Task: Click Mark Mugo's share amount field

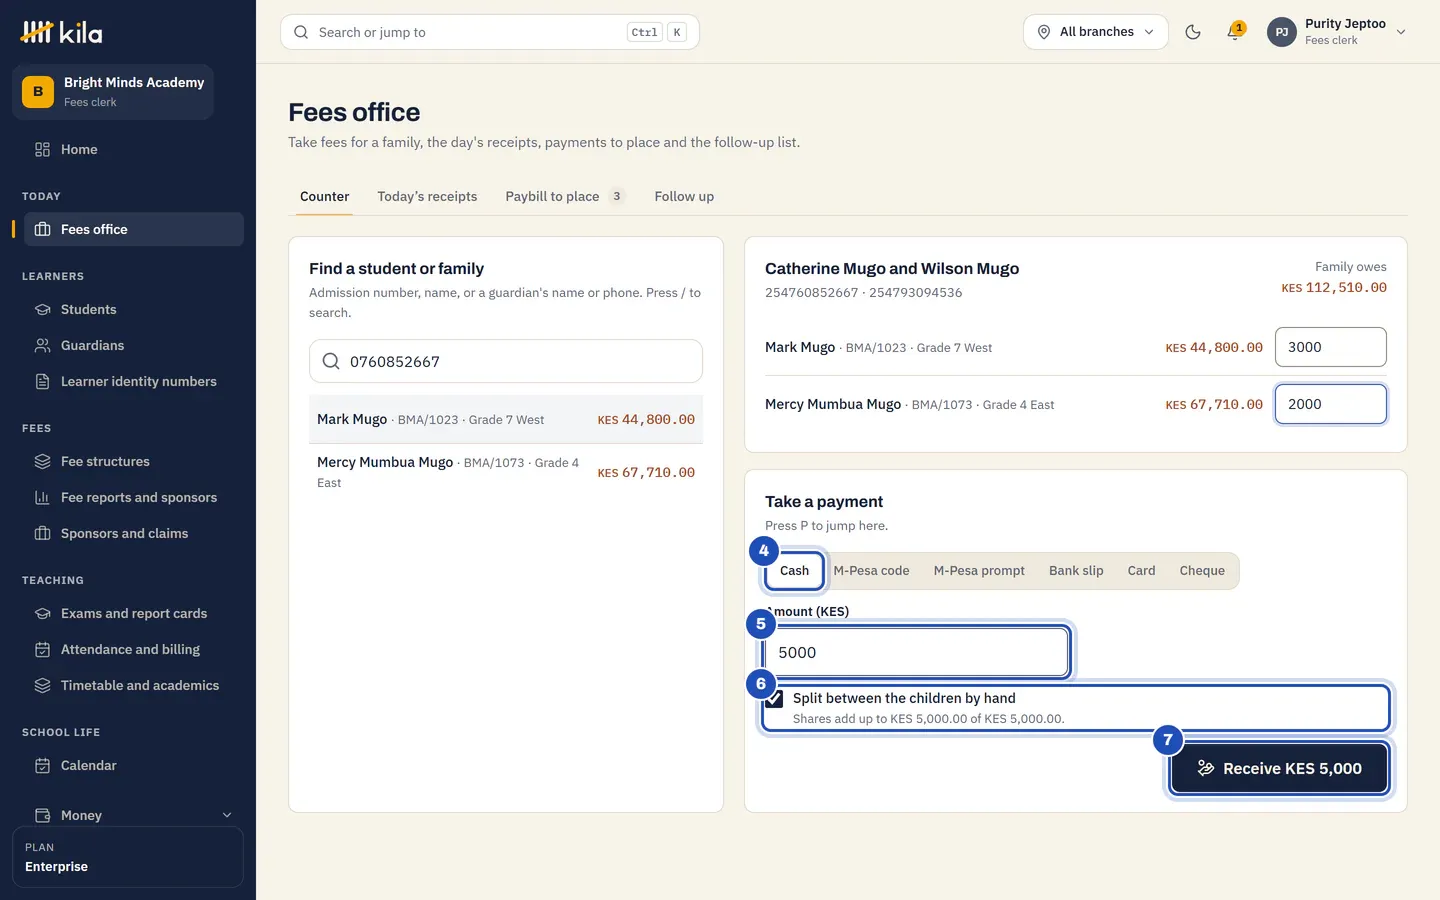Action: pyautogui.click(x=1330, y=347)
